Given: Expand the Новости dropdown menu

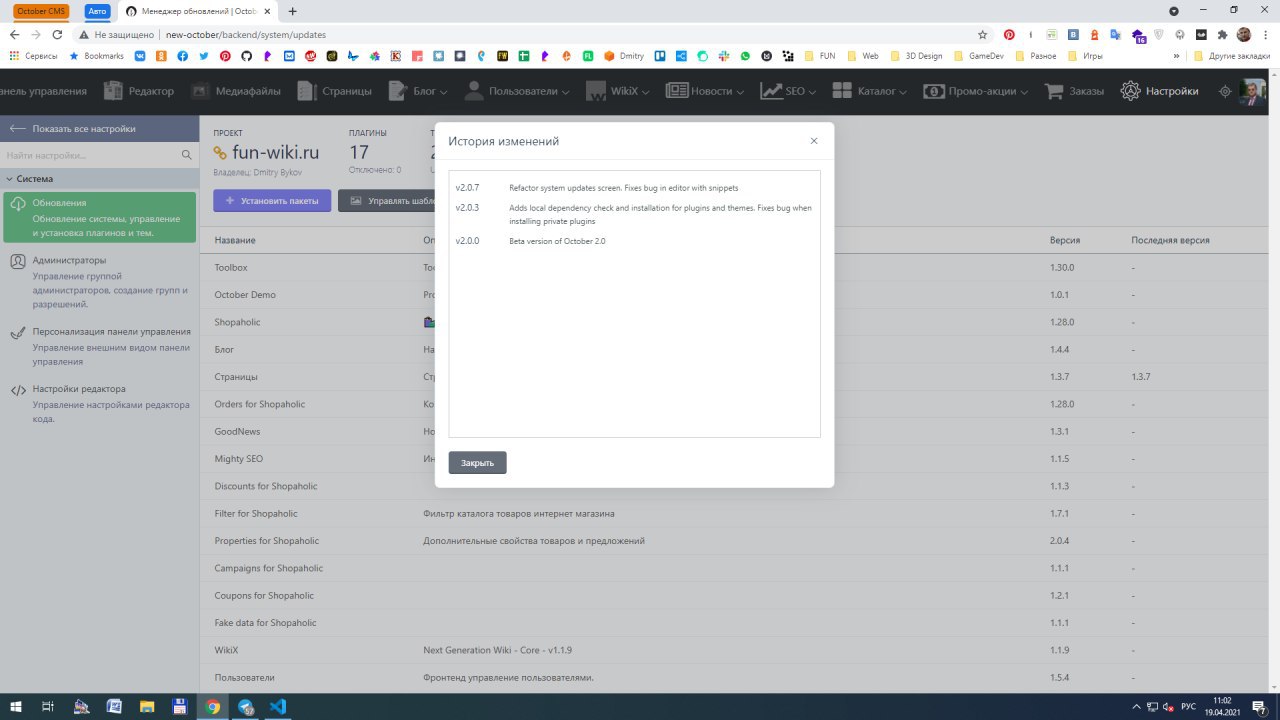Looking at the screenshot, I should coord(705,91).
